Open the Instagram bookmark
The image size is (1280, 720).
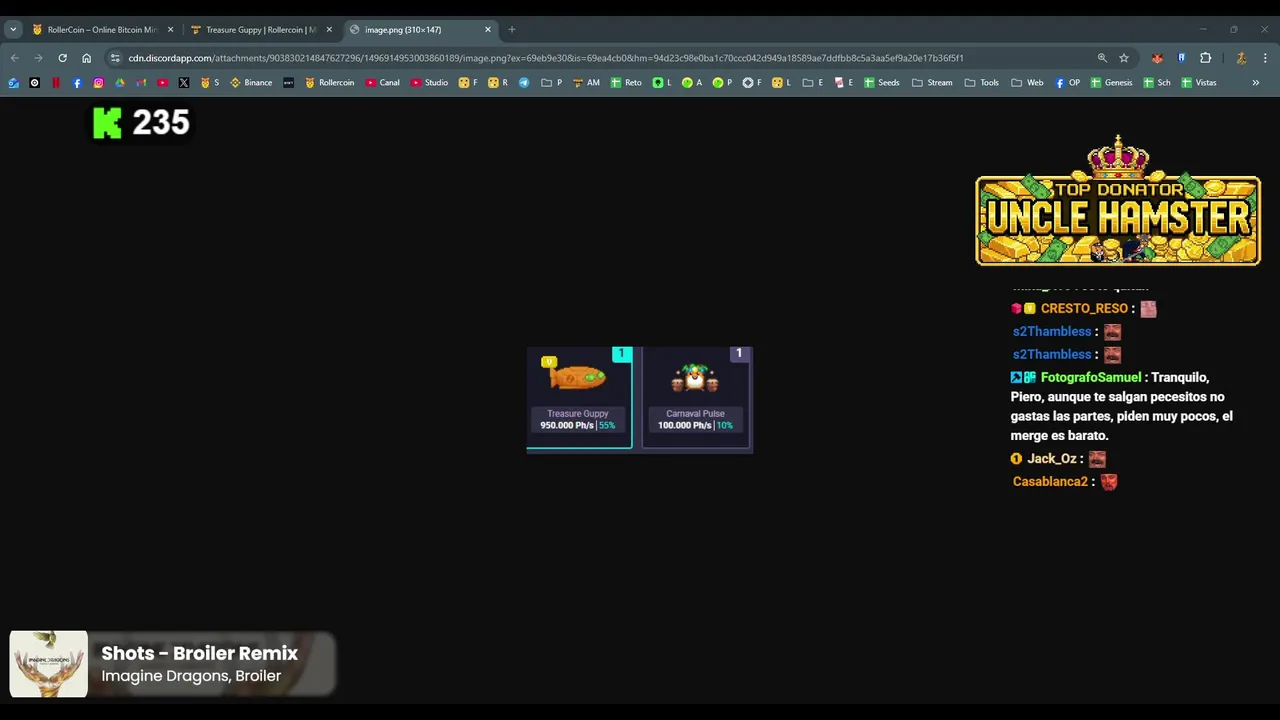pos(98,83)
